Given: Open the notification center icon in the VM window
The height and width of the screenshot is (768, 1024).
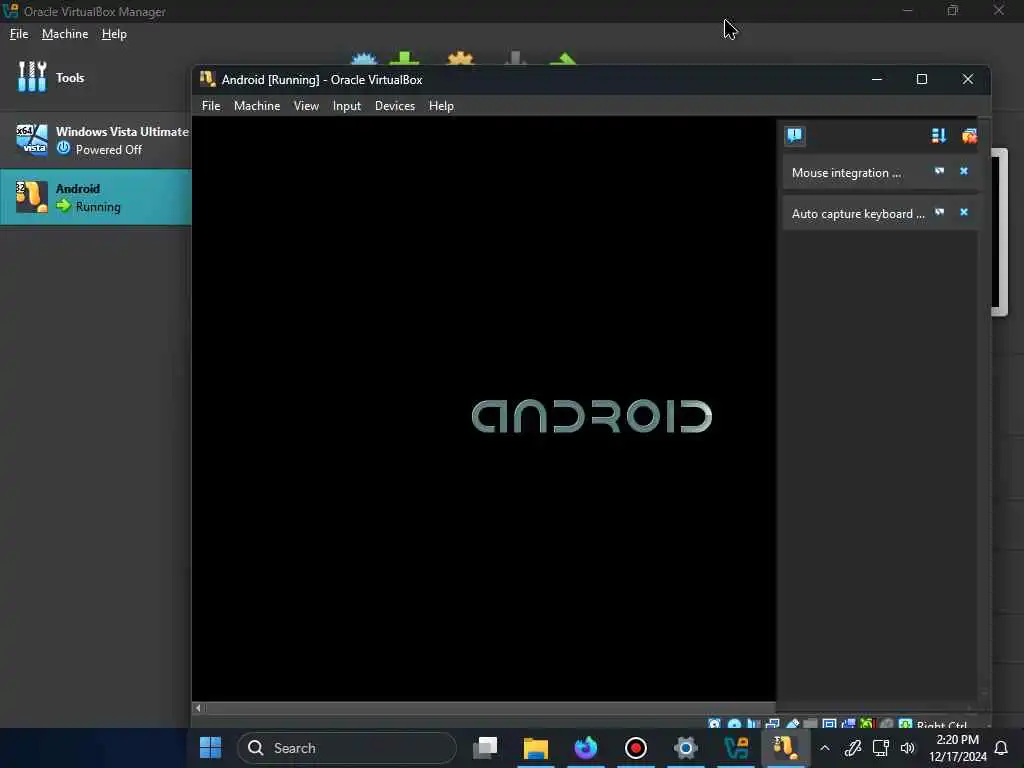Looking at the screenshot, I should pyautogui.click(x=794, y=135).
